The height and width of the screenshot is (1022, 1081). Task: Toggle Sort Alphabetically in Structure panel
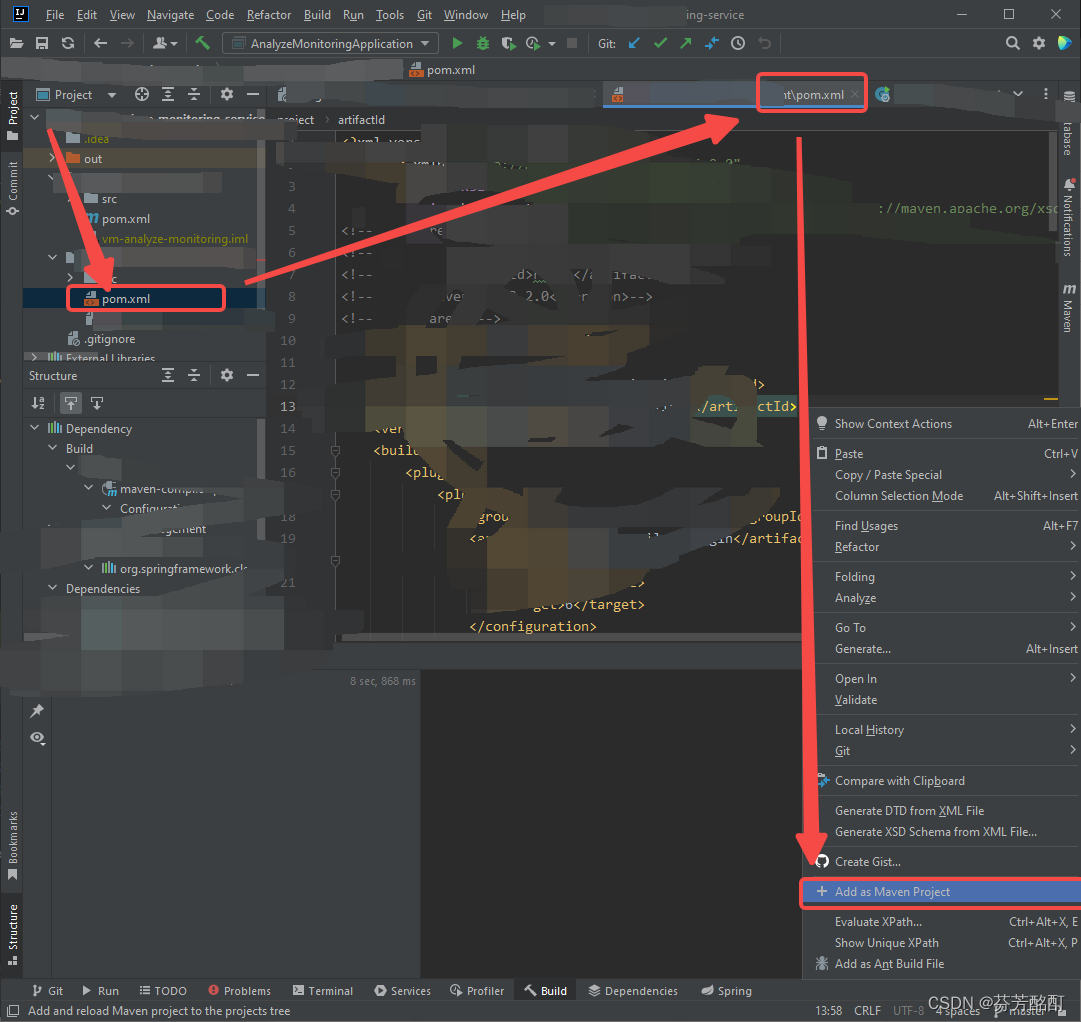pyautogui.click(x=39, y=403)
